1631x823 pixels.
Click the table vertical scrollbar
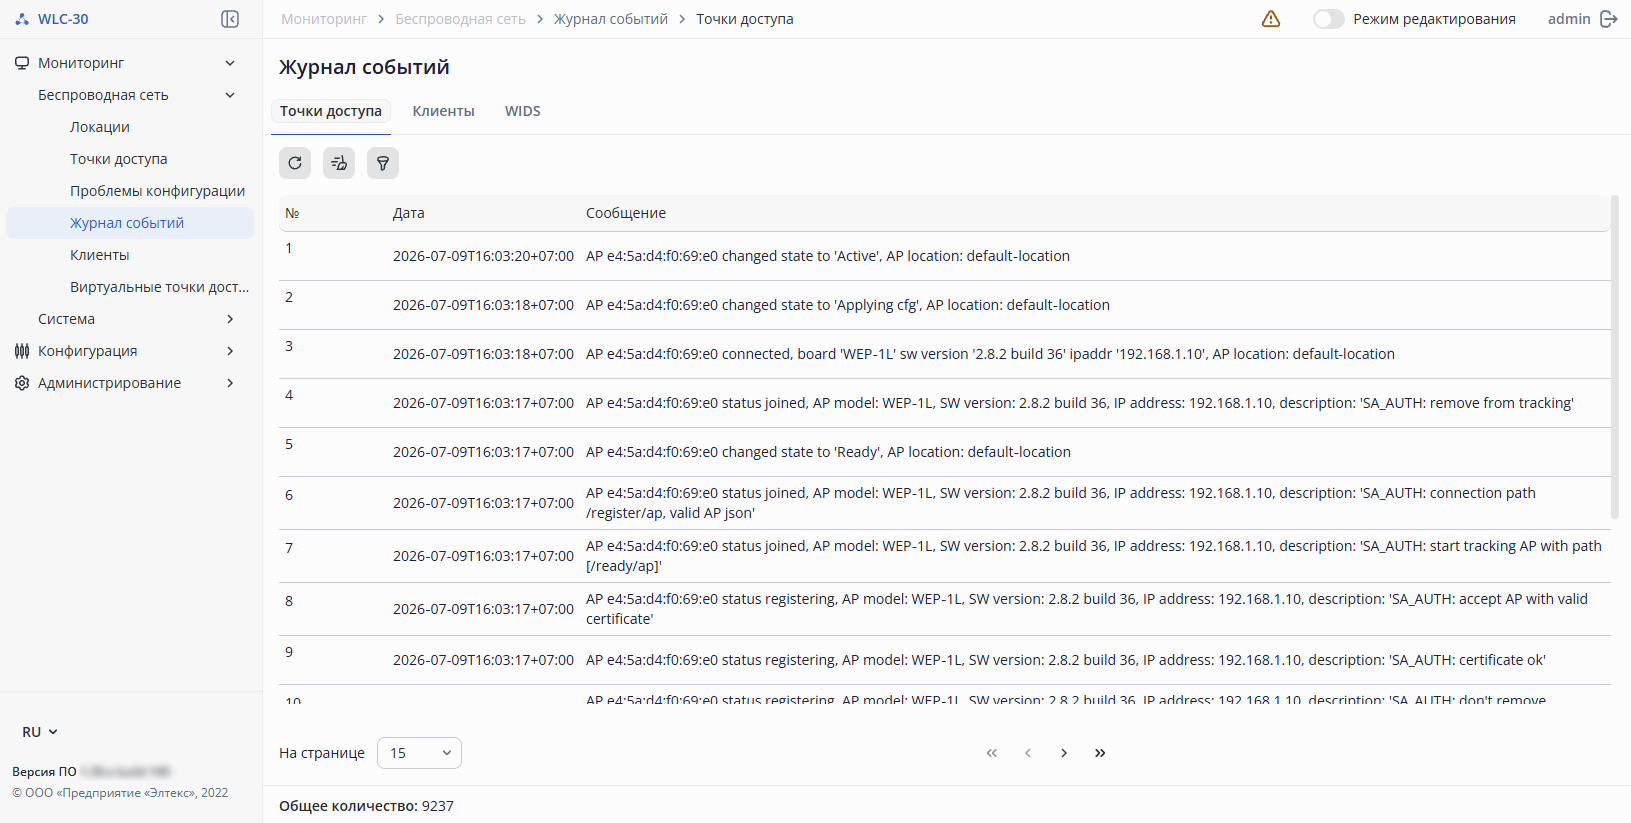tap(1615, 357)
